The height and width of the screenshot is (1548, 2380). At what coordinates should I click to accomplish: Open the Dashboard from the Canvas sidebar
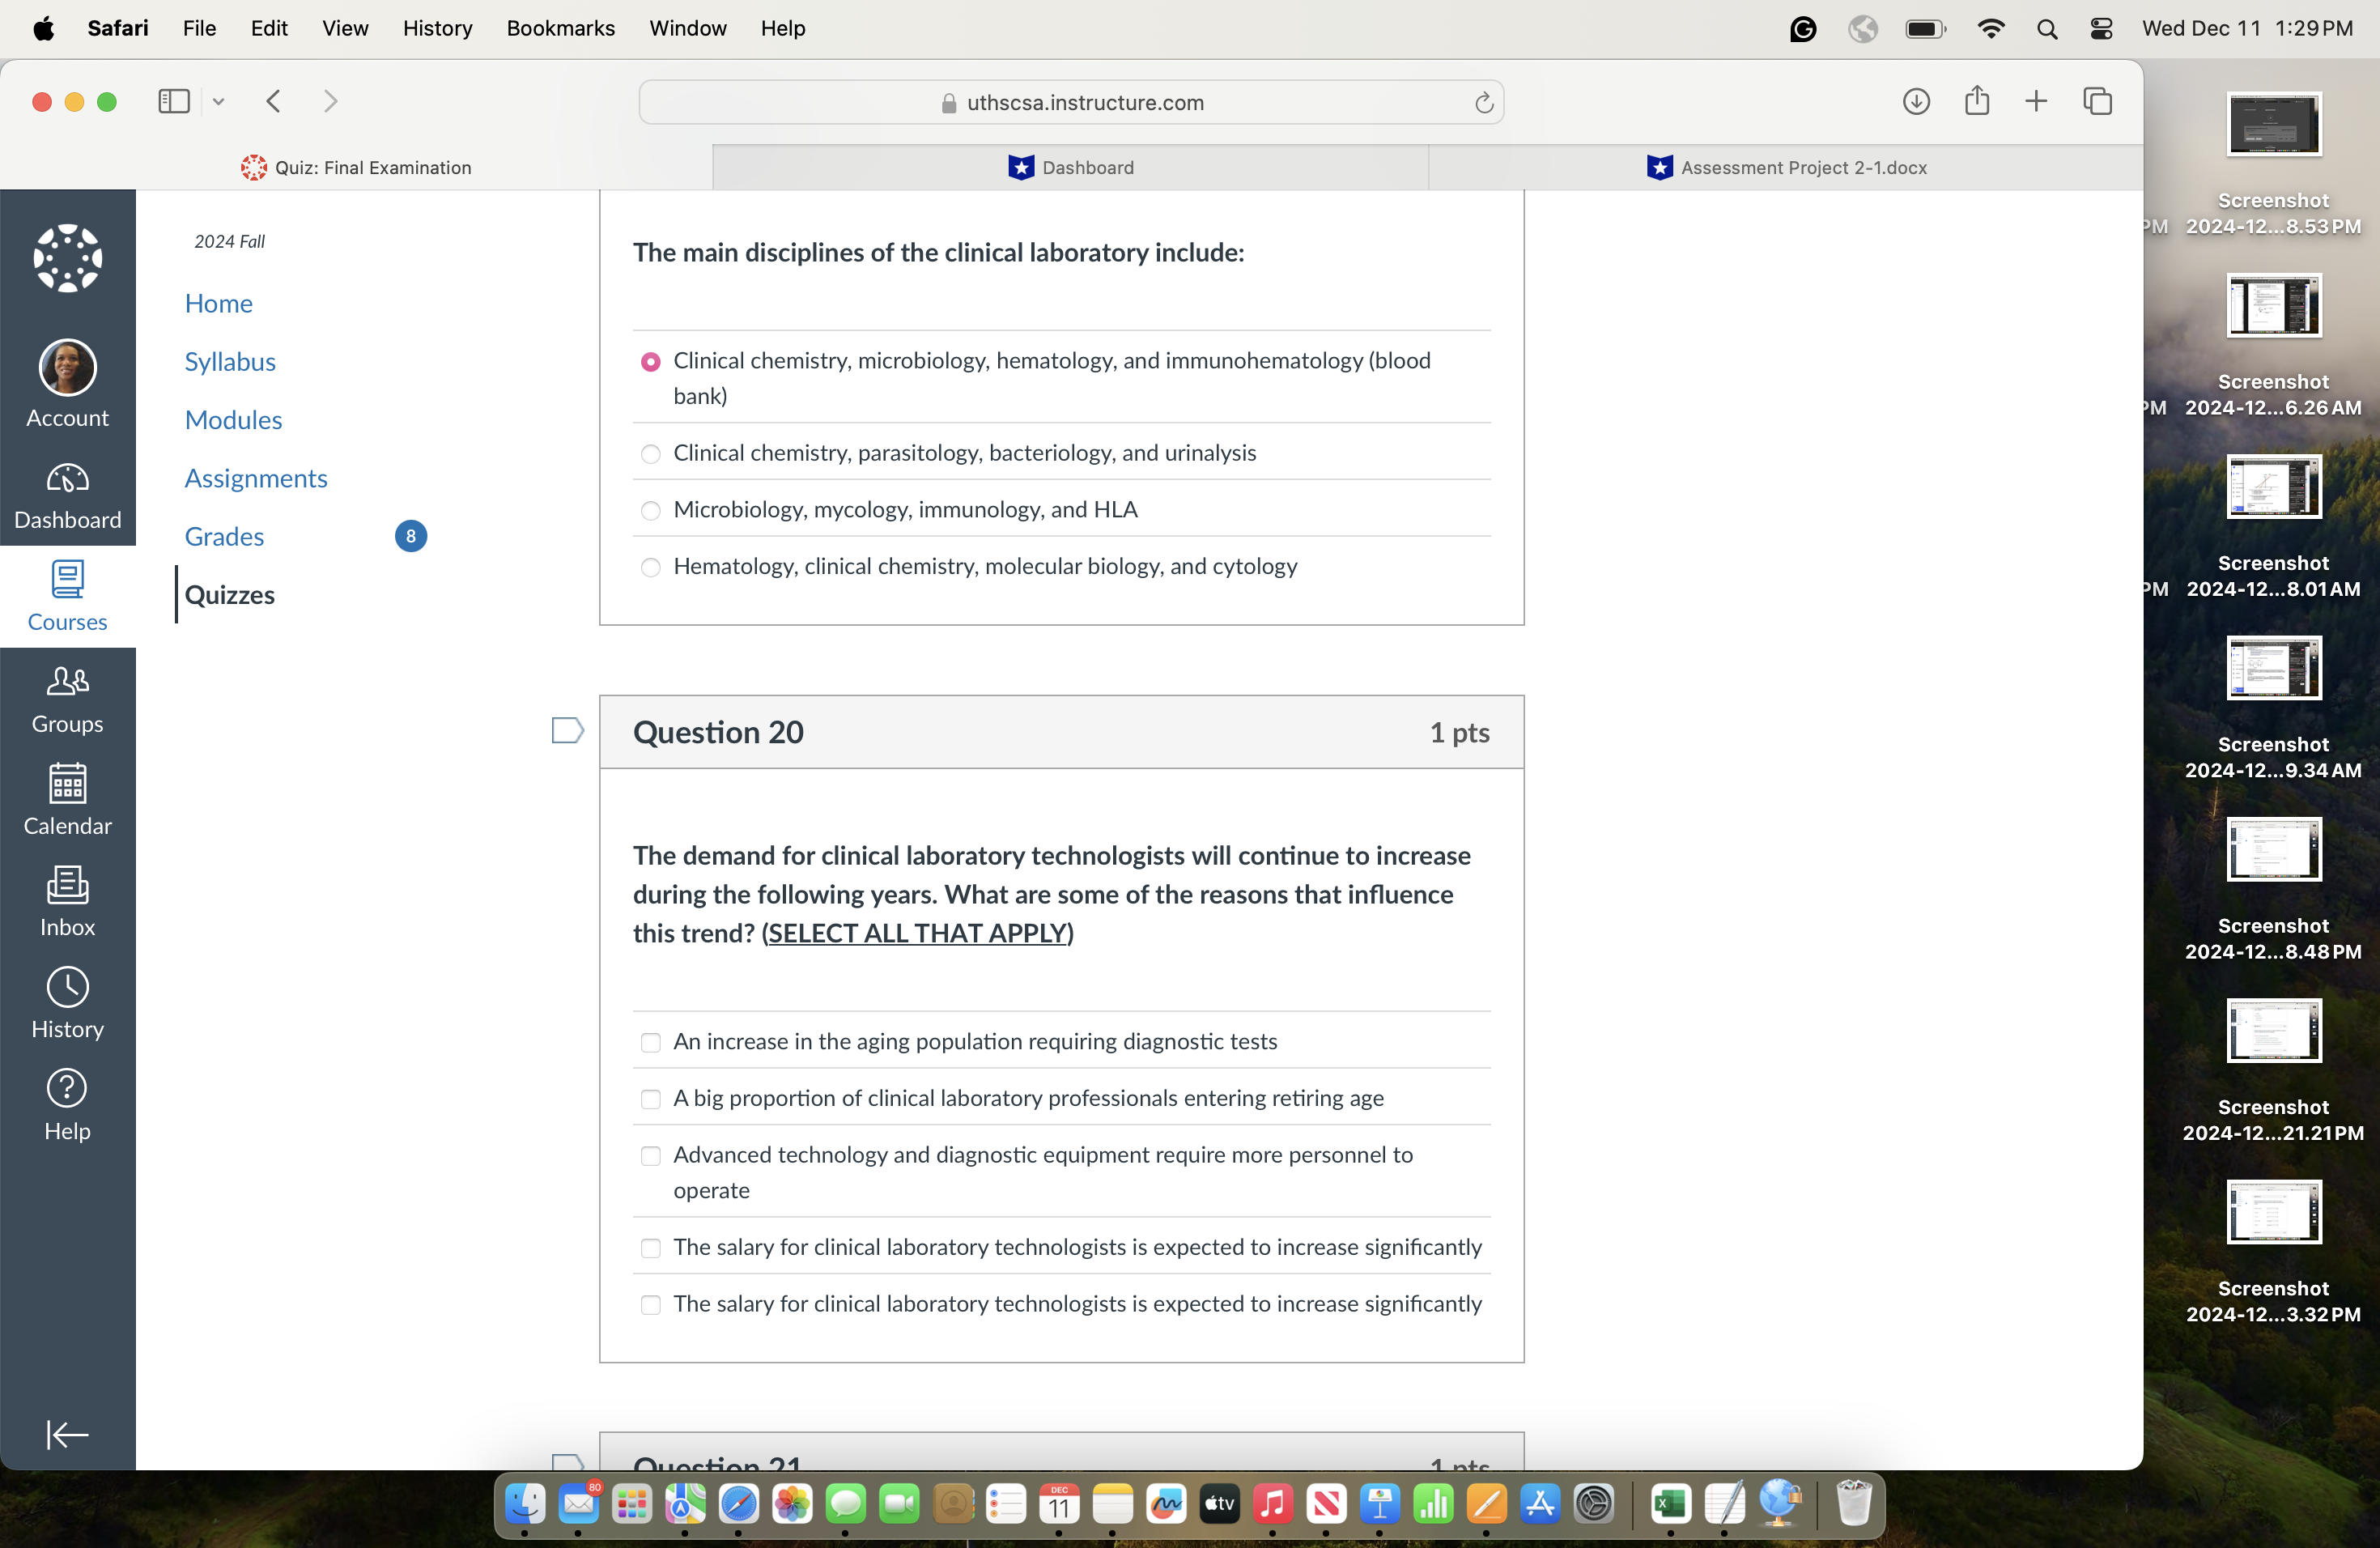pos(66,494)
